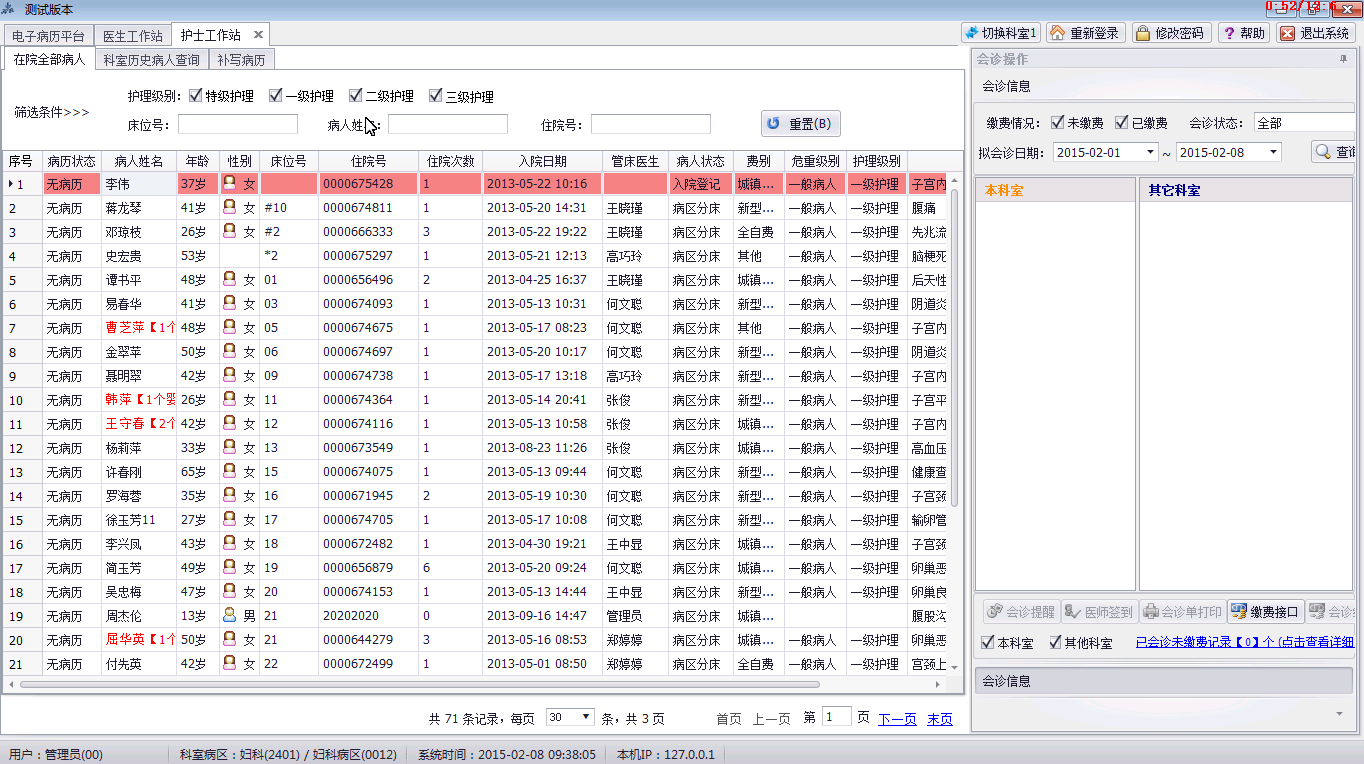Expand the 2015-02-08 end date picker
Screen dimensions: 1364x764
1273,152
